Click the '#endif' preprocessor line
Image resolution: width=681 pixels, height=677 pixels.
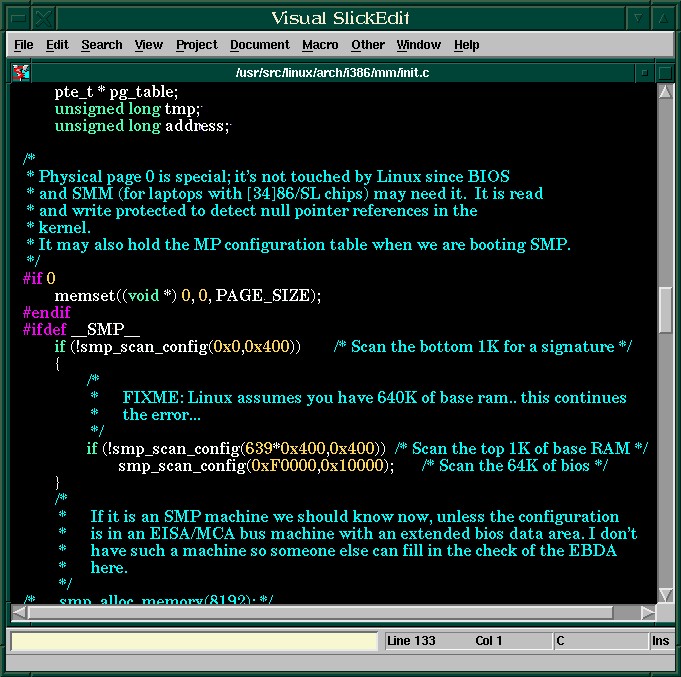click(x=46, y=312)
